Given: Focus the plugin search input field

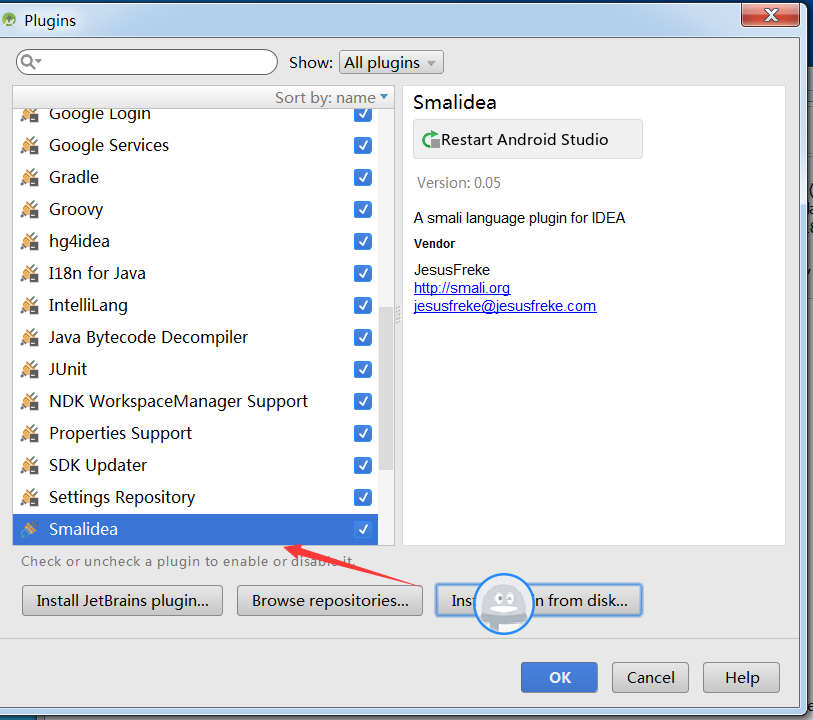Looking at the screenshot, I should [147, 62].
